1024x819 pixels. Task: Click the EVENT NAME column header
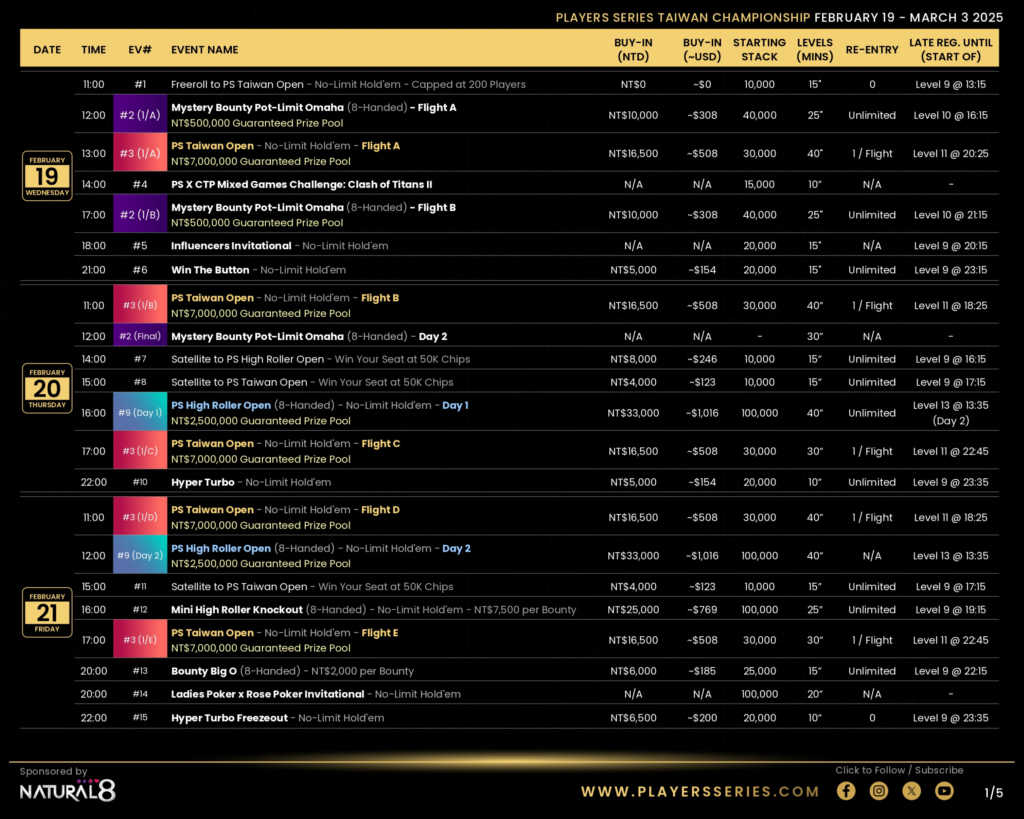(x=204, y=49)
